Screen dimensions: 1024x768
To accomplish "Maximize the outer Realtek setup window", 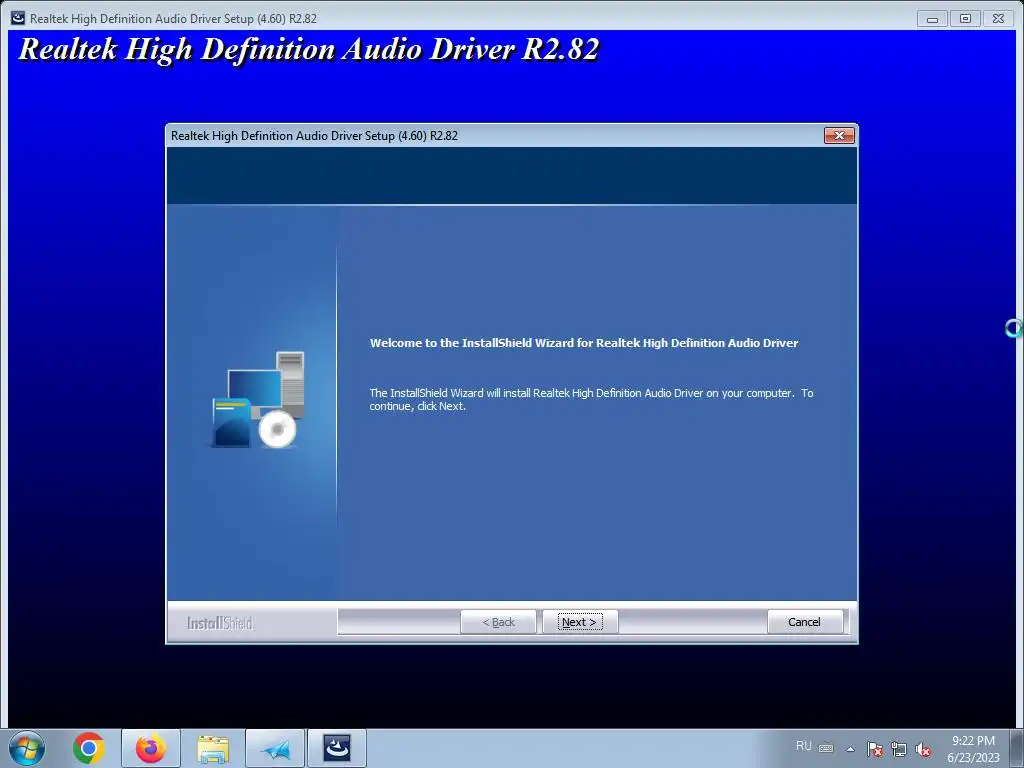I will click(965, 18).
